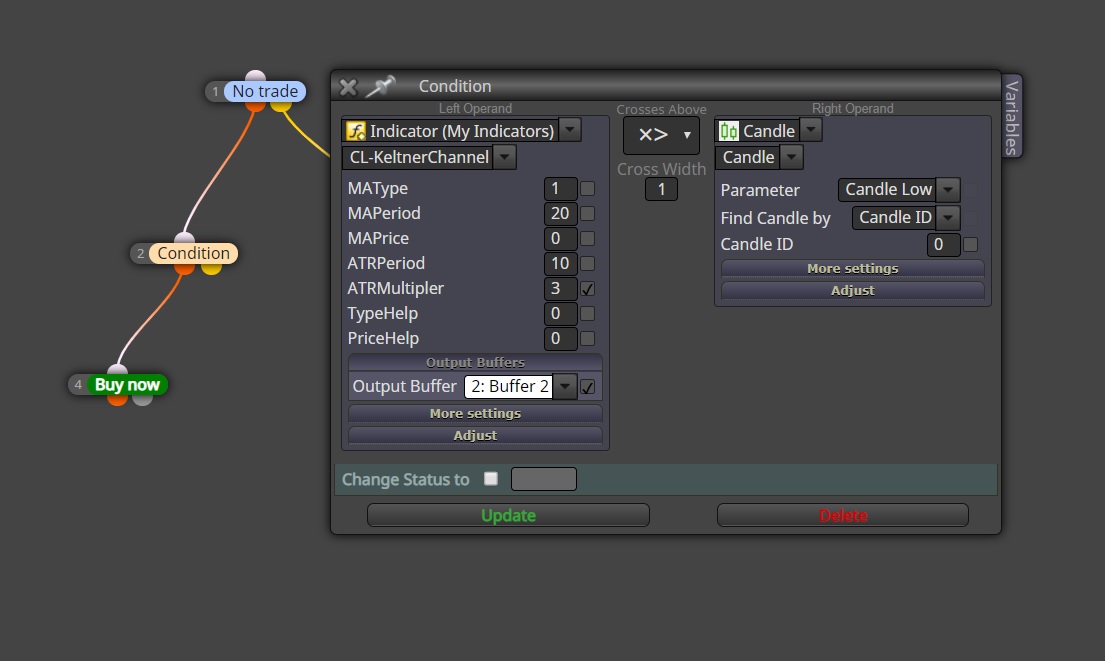Click the orange output connector of Condition node

(x=185, y=268)
